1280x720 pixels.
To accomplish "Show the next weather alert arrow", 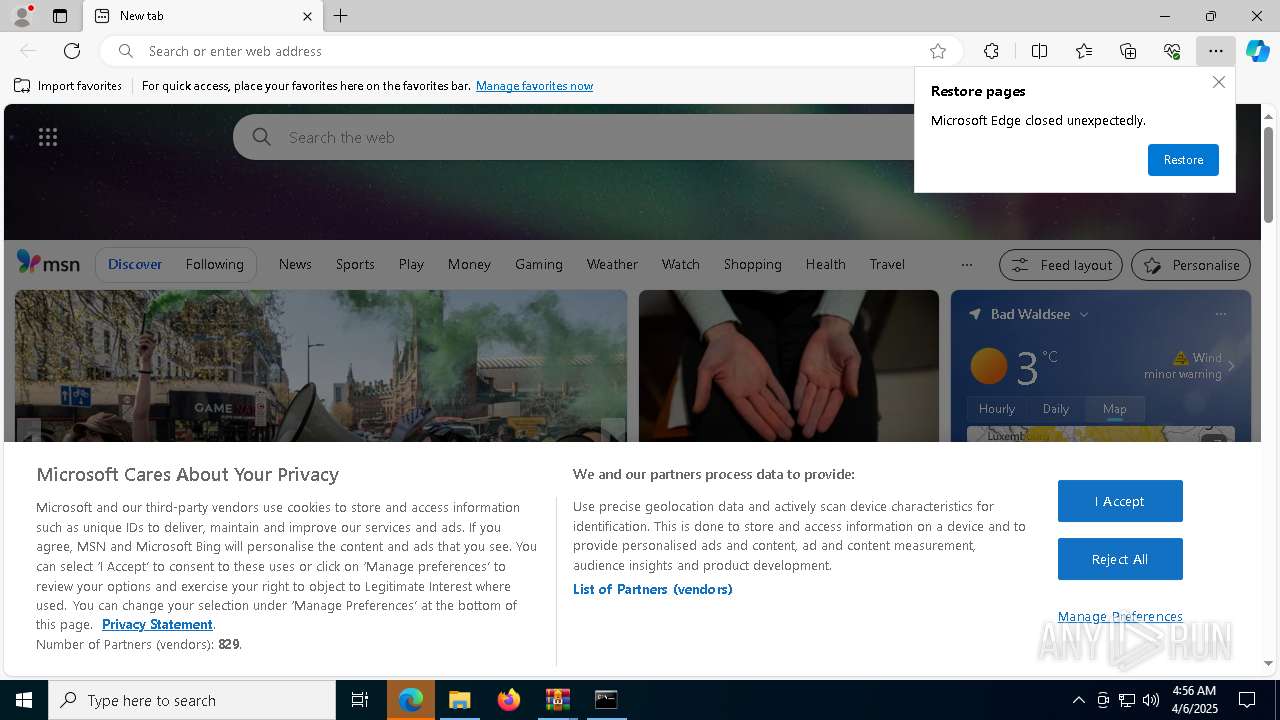I will [1231, 366].
